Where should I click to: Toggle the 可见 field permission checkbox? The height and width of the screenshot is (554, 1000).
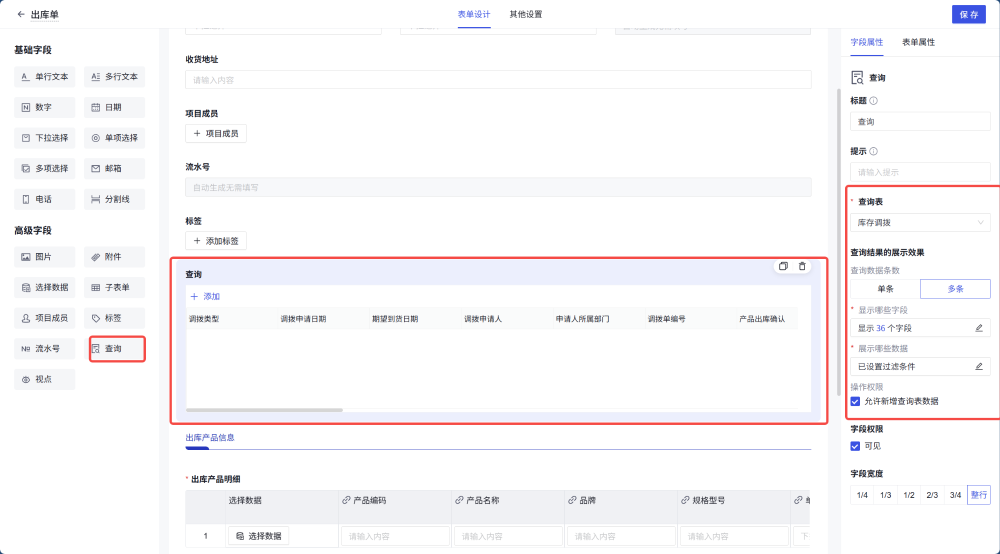(x=855, y=446)
